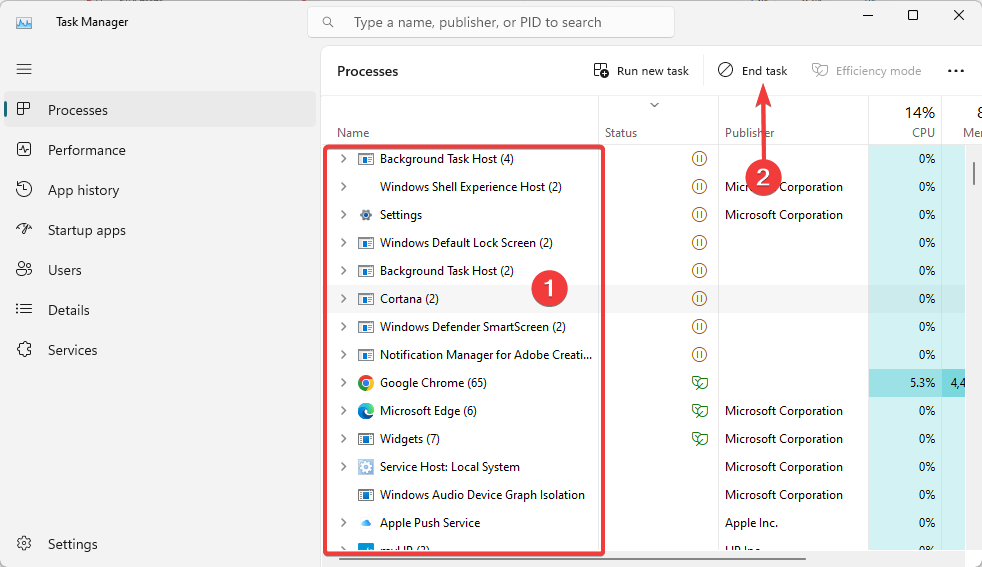The image size is (982, 567).
Task: Go to the Services page
Action: (72, 350)
